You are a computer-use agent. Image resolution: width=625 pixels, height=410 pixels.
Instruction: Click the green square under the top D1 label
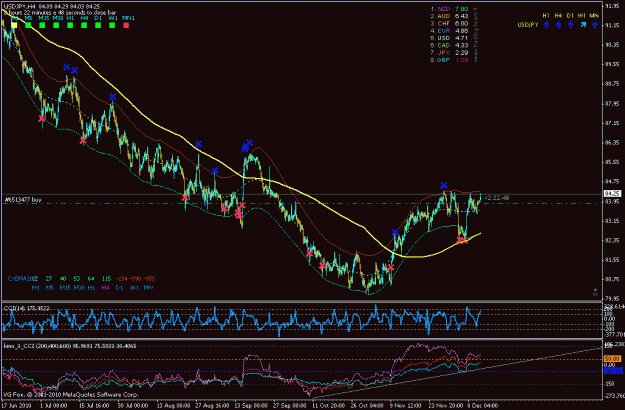[x=98, y=25]
